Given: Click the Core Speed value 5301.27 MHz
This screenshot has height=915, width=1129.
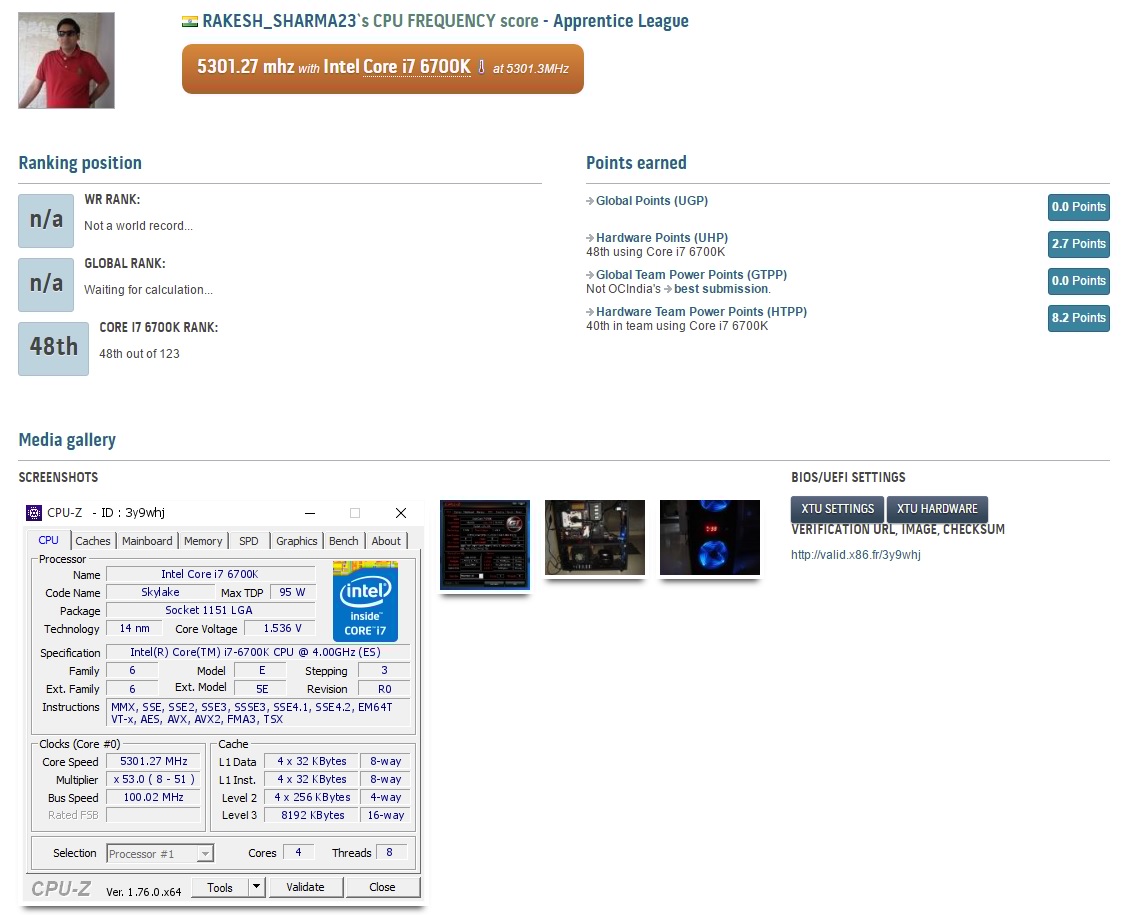Looking at the screenshot, I should coord(153,761).
